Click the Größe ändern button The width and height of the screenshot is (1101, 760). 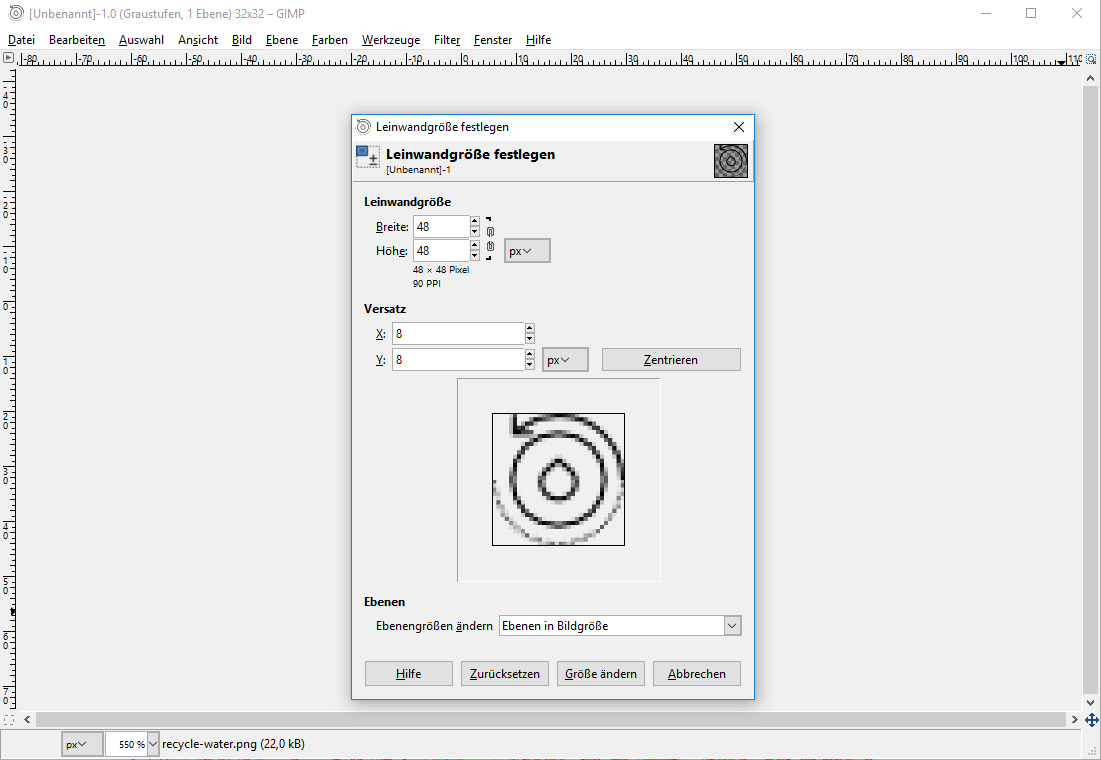600,673
